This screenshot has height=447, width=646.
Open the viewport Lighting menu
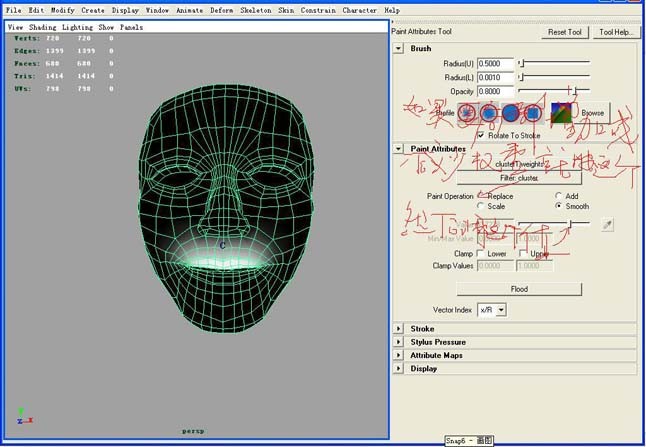click(77, 27)
